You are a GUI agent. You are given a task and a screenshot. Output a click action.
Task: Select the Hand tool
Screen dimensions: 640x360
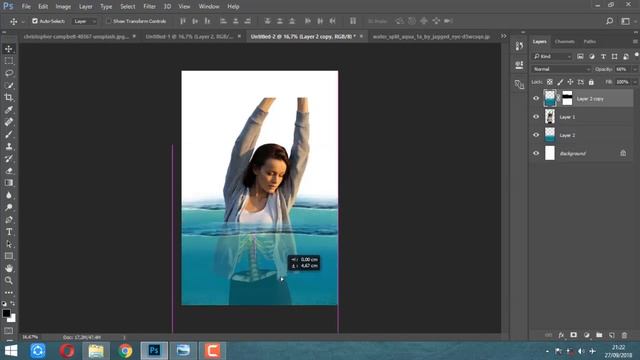9,268
